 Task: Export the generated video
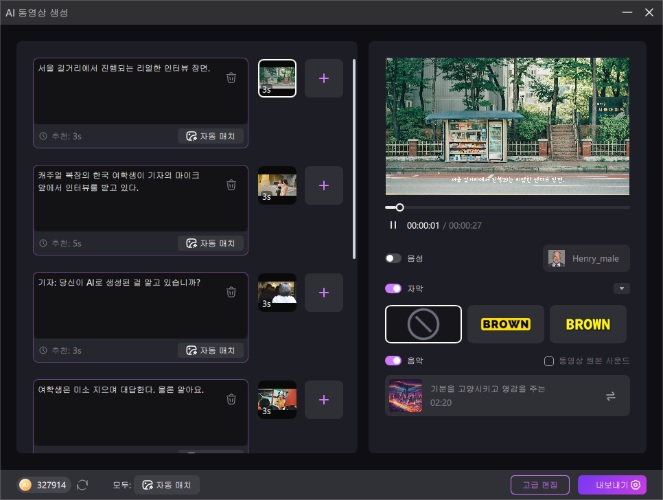pos(612,485)
